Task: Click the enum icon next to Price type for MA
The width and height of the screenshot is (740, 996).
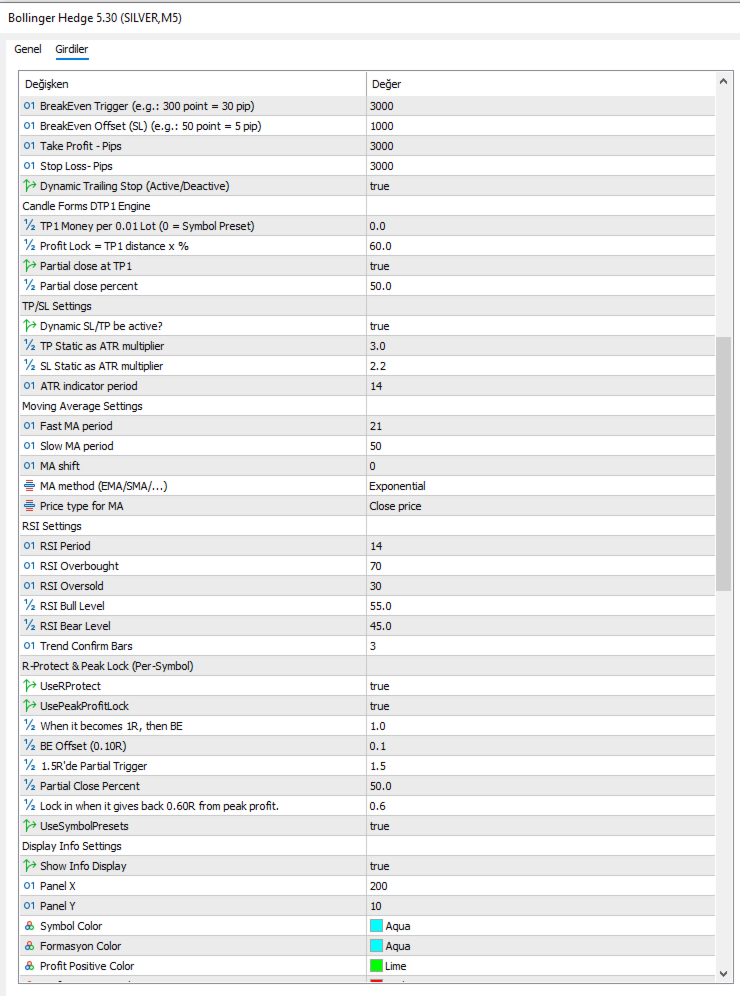Action: [29, 506]
